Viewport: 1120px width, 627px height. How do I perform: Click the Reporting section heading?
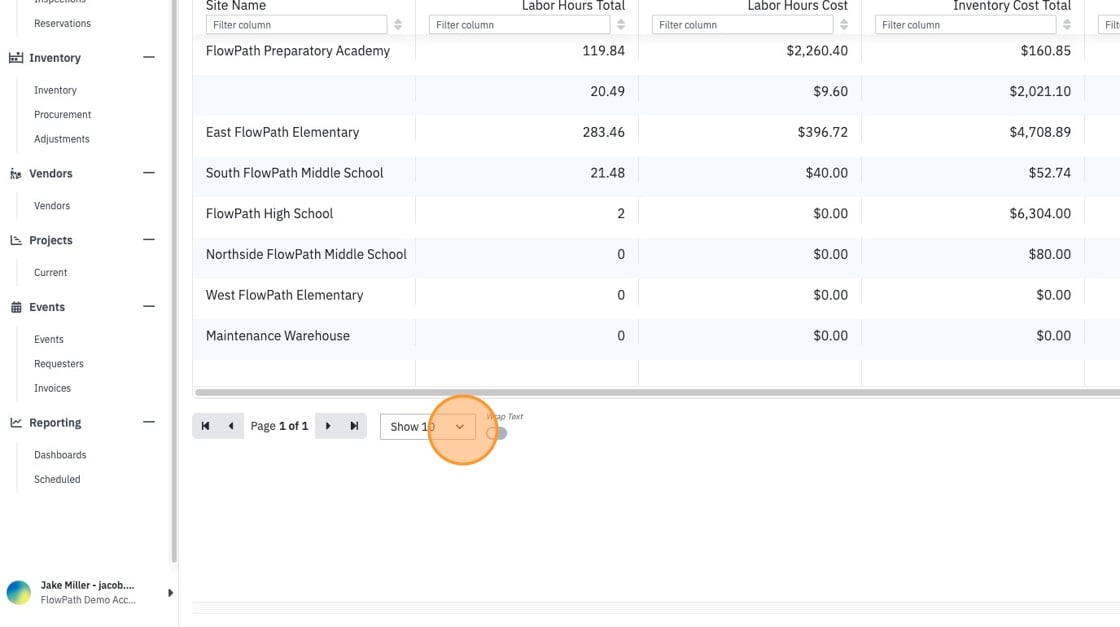(x=55, y=423)
